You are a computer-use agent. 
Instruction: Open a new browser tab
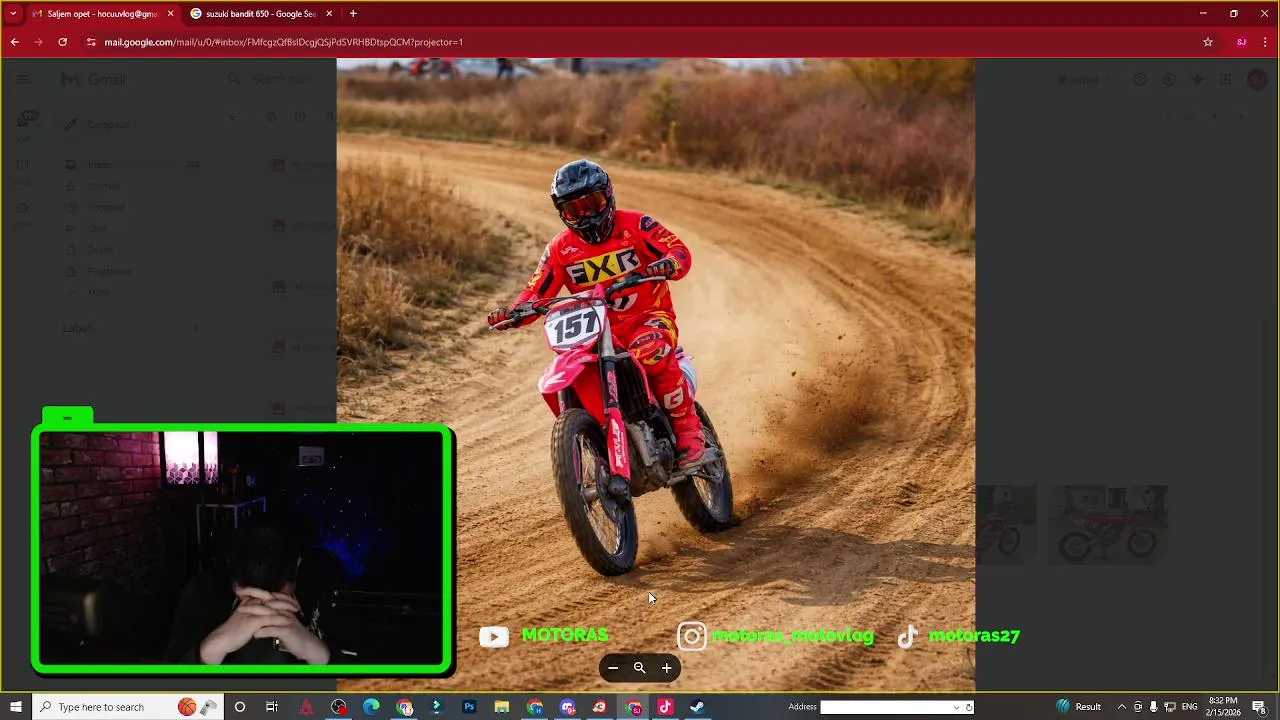[353, 14]
